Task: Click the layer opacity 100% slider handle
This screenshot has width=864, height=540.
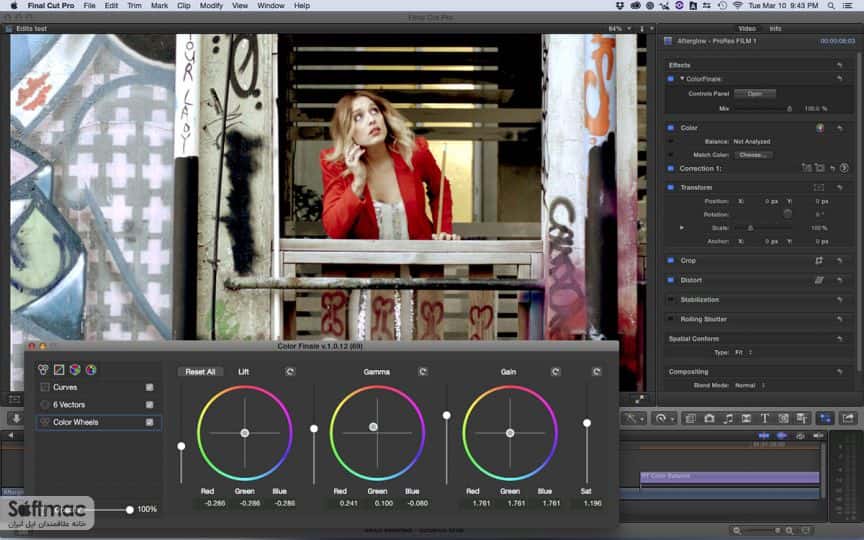Action: click(129, 510)
